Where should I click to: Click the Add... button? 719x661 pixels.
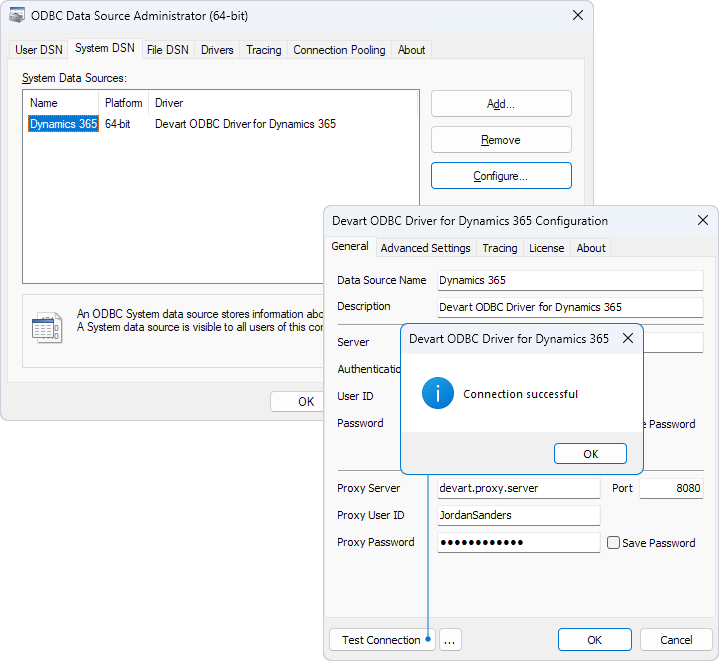coord(501,104)
